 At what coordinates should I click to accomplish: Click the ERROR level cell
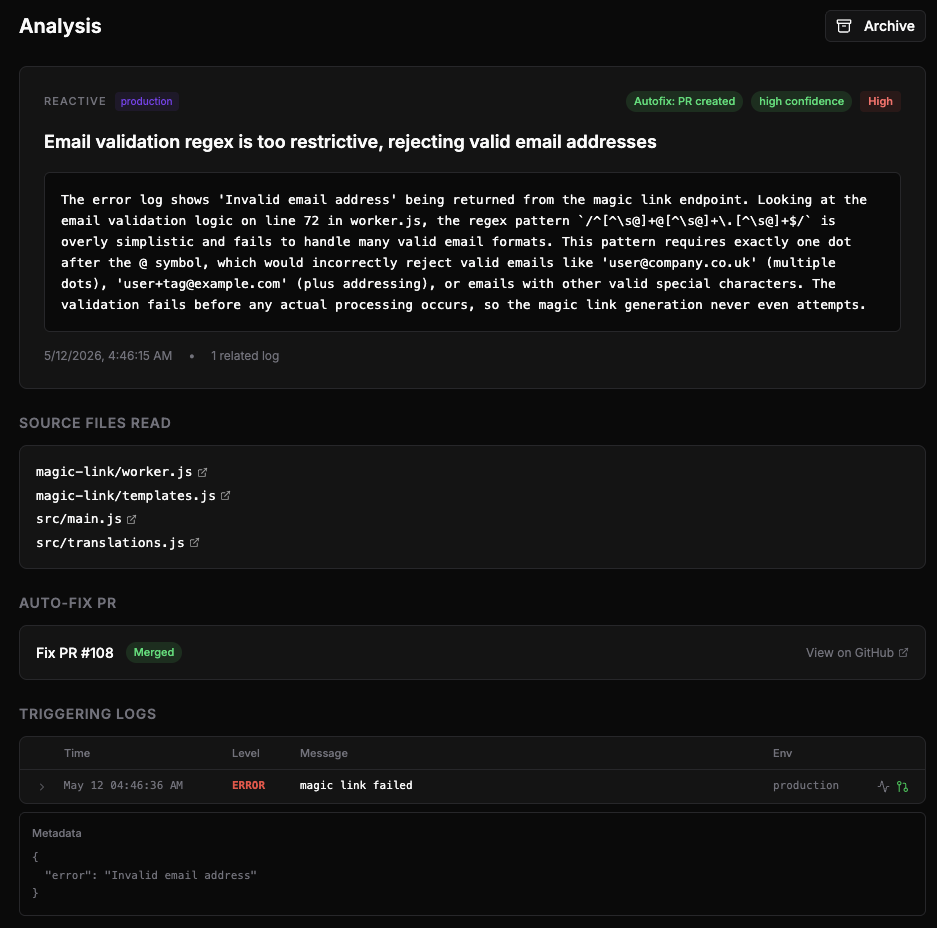click(x=249, y=785)
